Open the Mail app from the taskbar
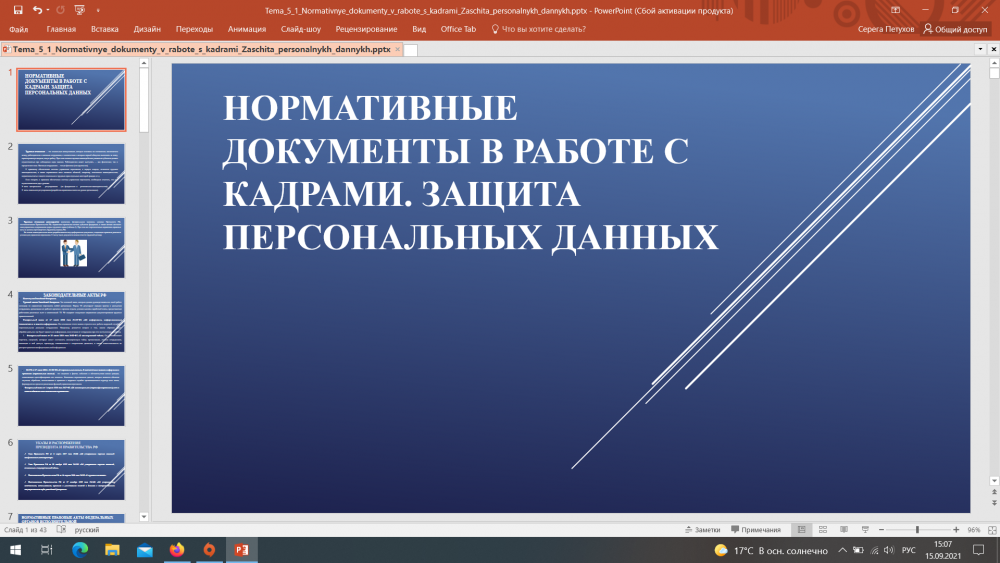 click(x=145, y=550)
